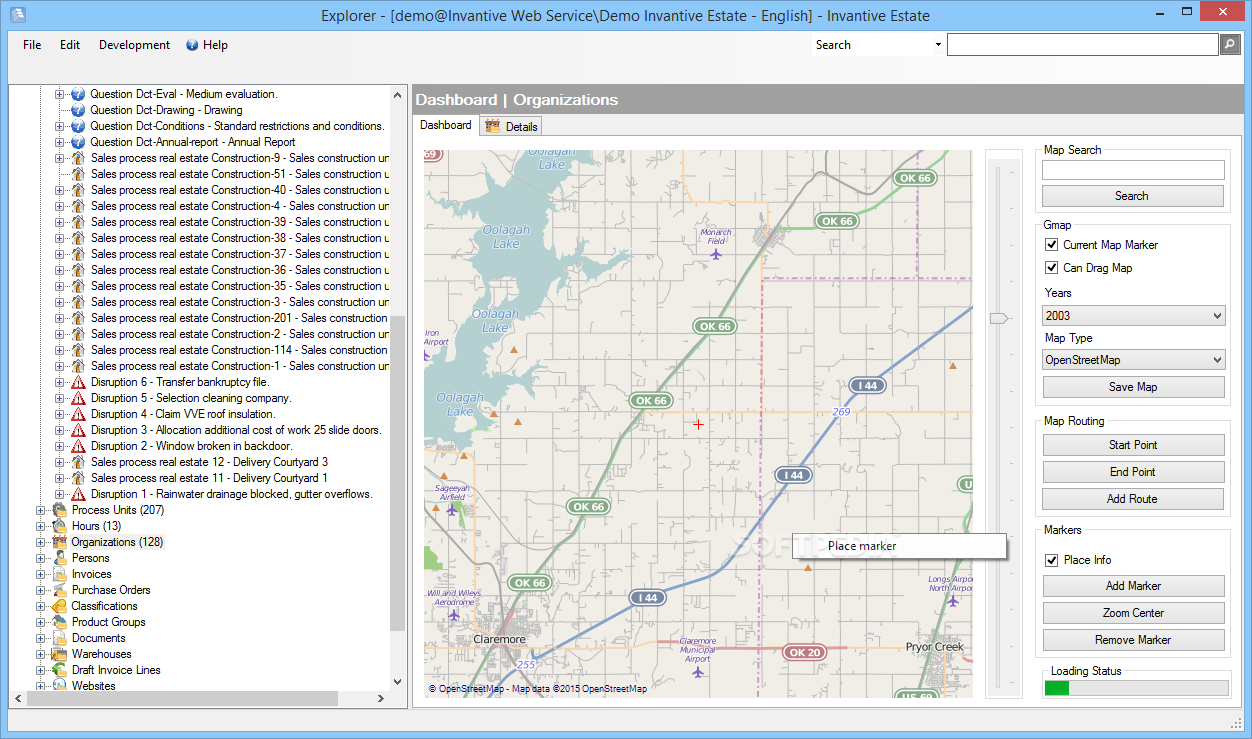This screenshot has height=739, width=1252.
Task: Set the routing End Point
Action: click(x=1133, y=472)
